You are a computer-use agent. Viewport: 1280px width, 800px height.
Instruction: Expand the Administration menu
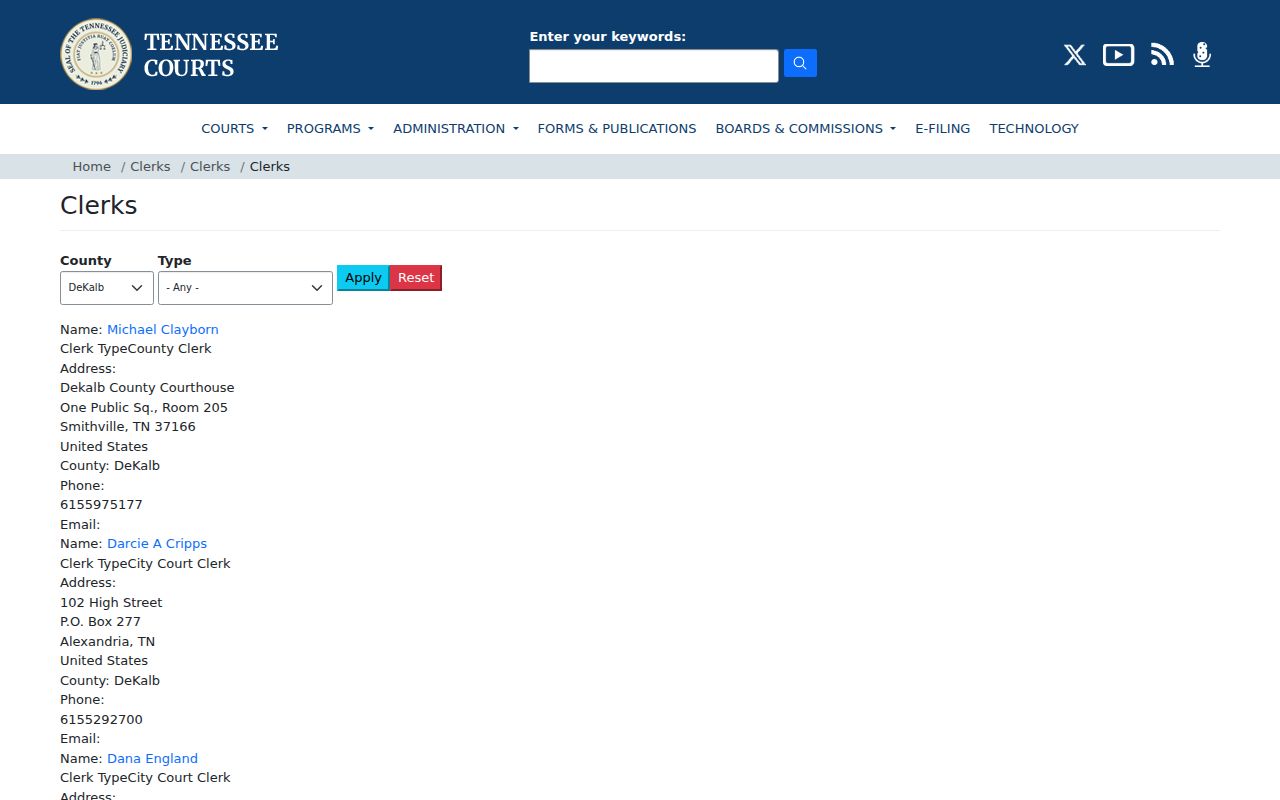pos(456,128)
